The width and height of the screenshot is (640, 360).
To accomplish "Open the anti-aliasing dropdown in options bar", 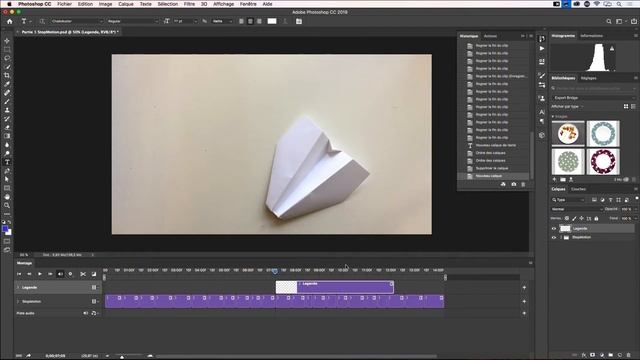I will click(x=222, y=21).
